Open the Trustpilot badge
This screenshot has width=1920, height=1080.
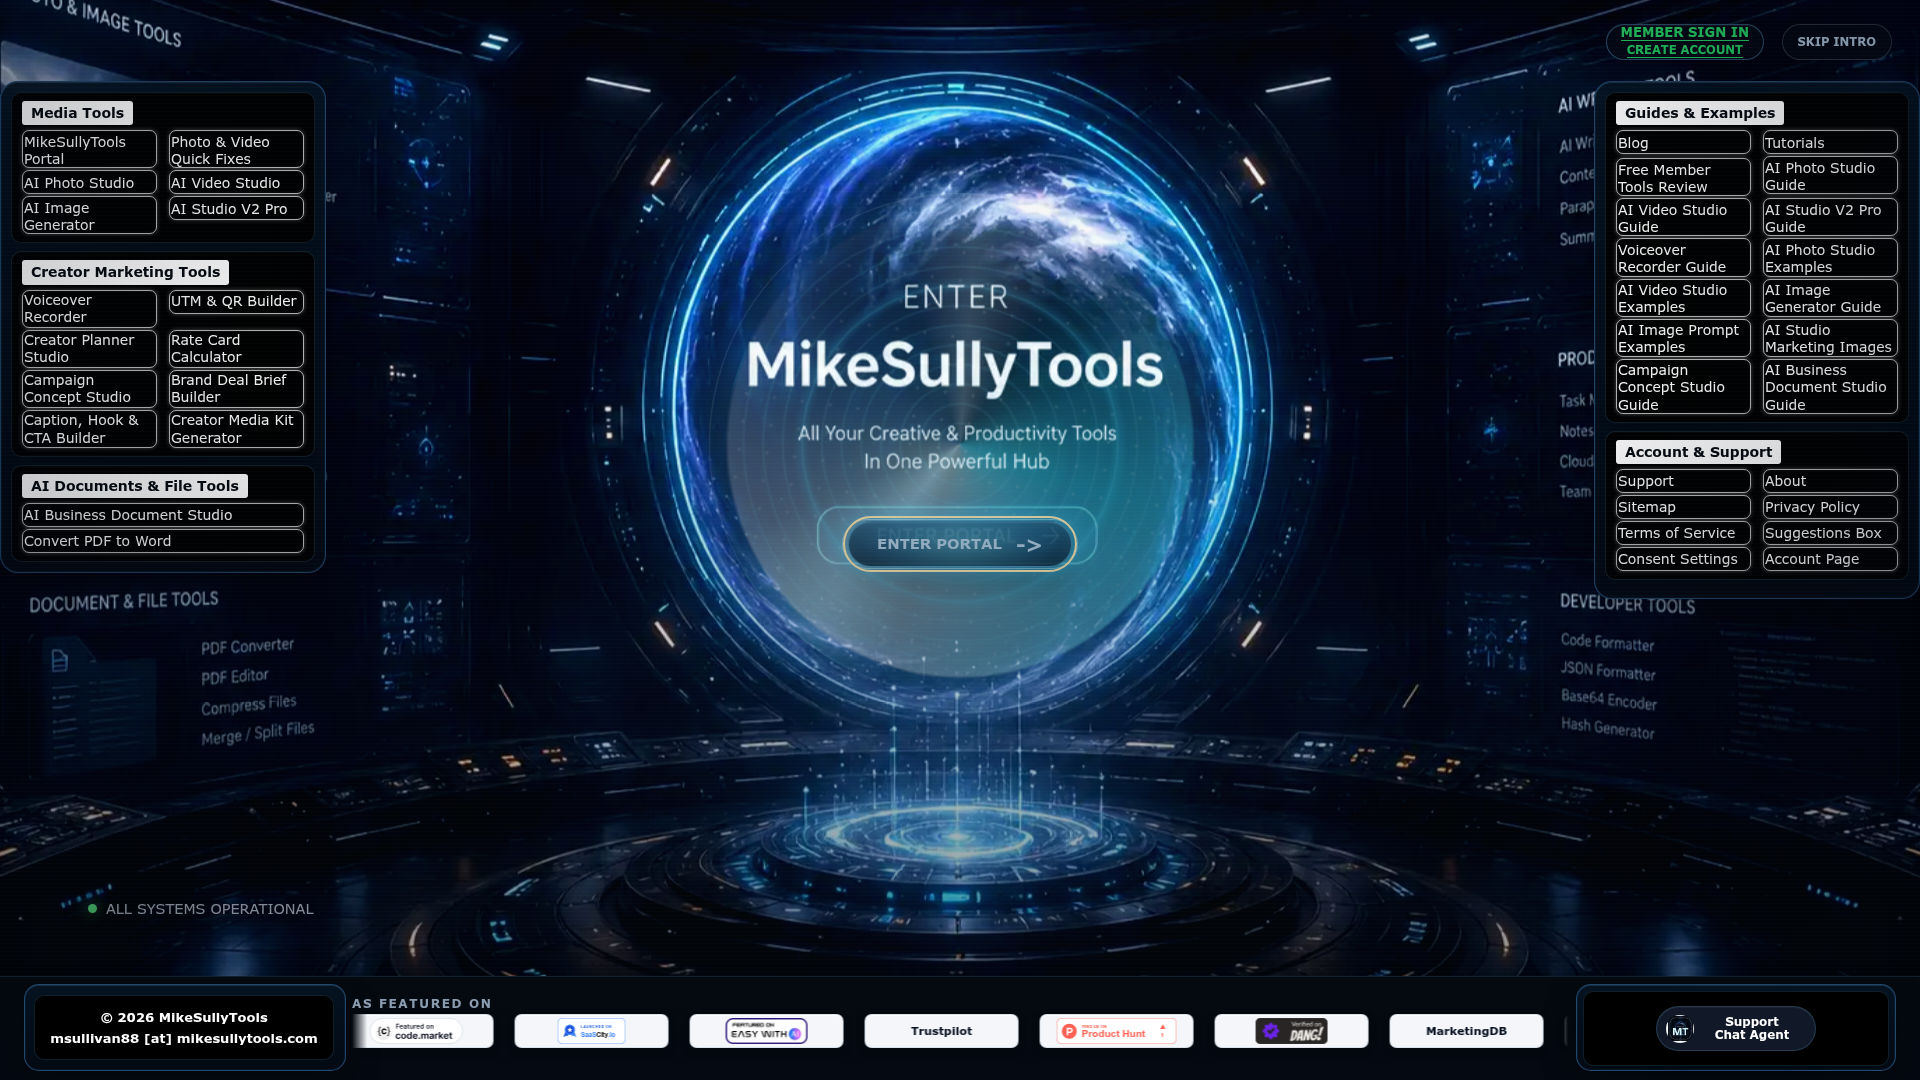click(x=941, y=1031)
